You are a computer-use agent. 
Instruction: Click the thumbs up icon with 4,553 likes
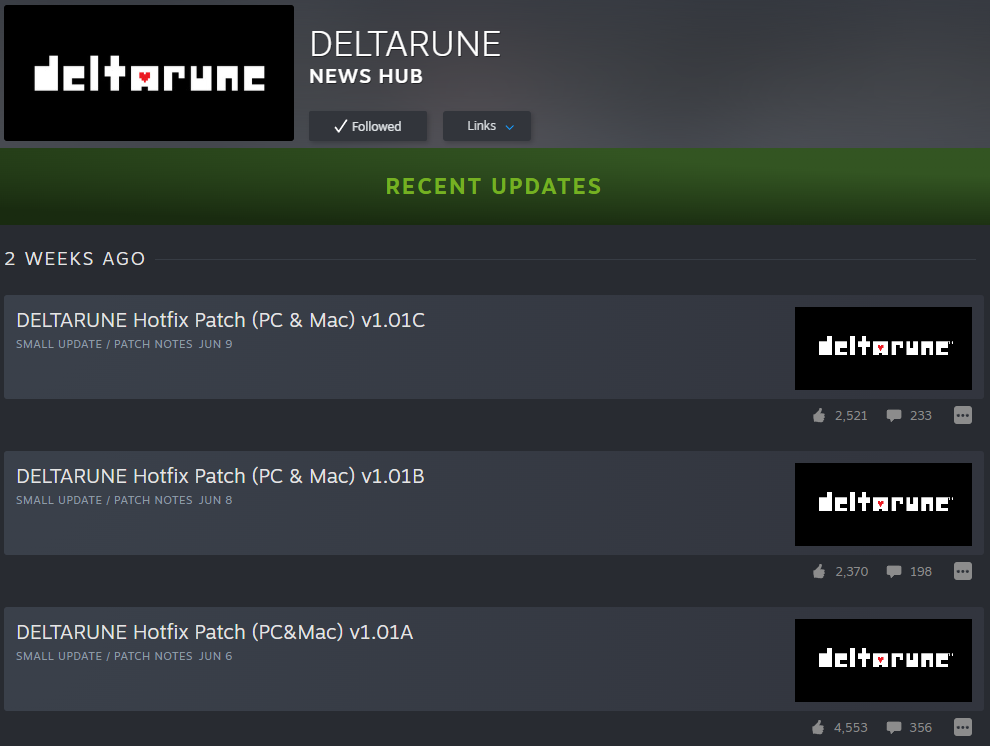(818, 727)
